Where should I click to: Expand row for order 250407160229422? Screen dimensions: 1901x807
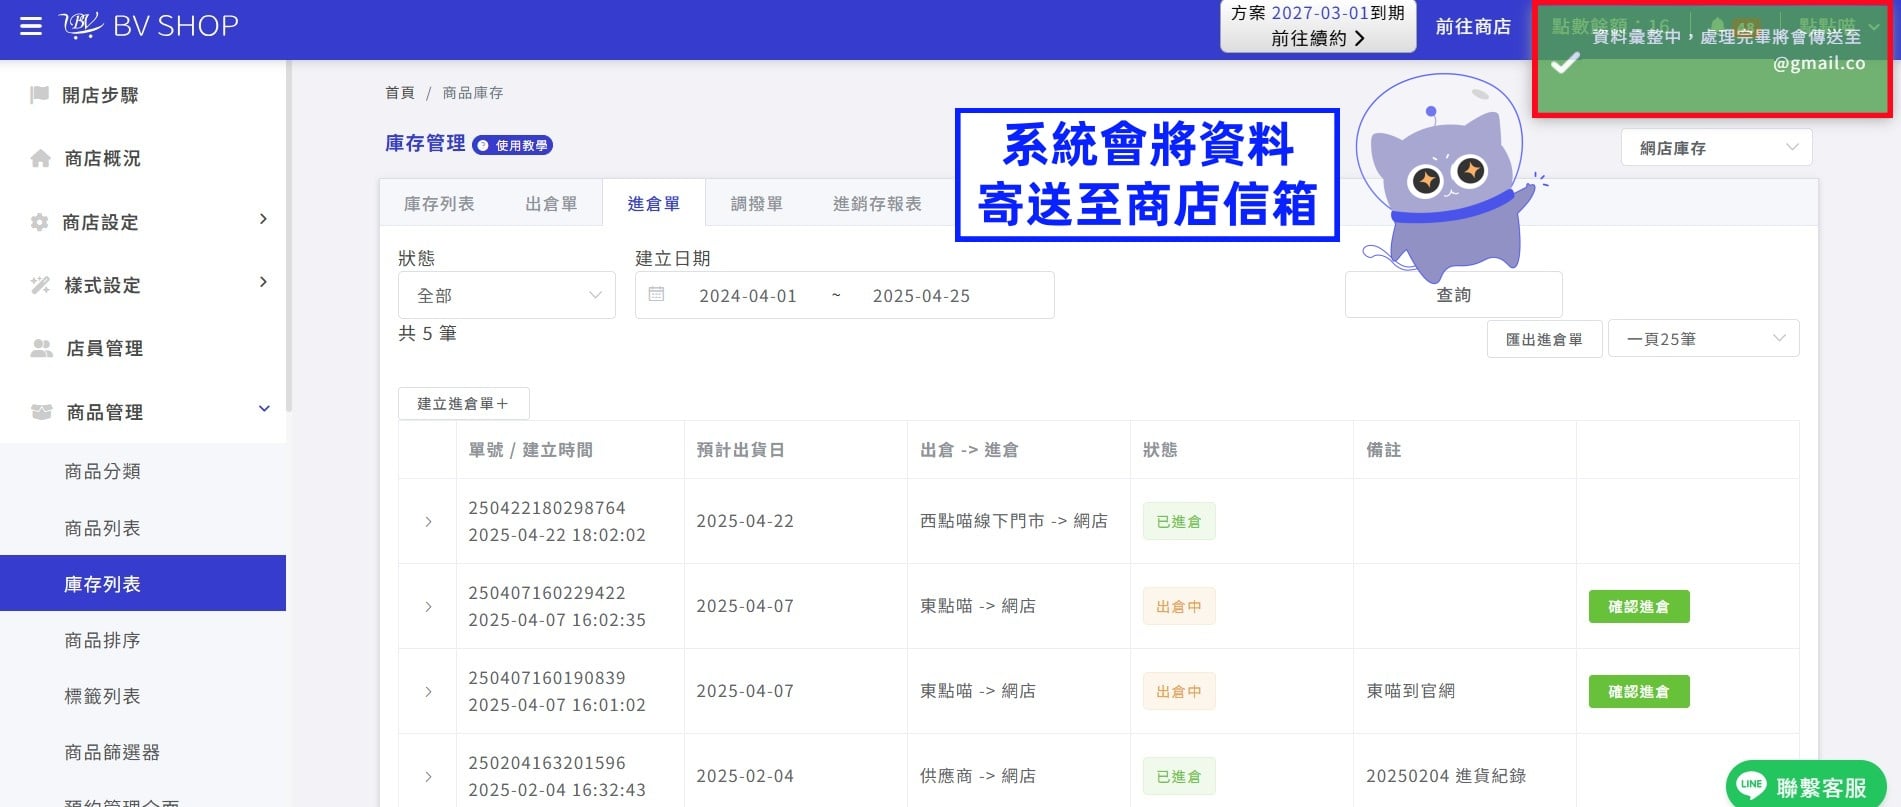[x=428, y=607]
